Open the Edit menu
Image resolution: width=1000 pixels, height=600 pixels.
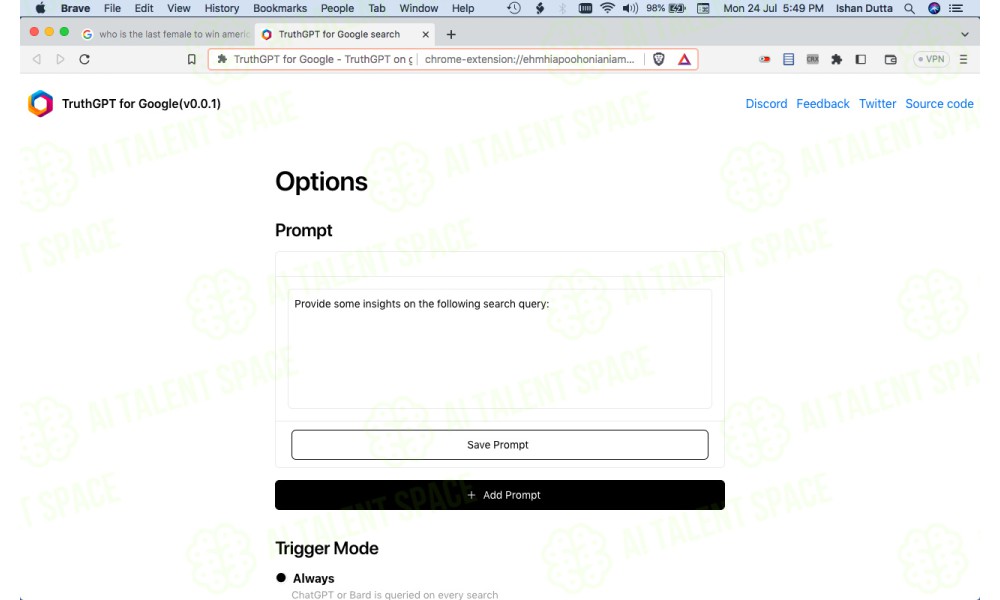(143, 8)
